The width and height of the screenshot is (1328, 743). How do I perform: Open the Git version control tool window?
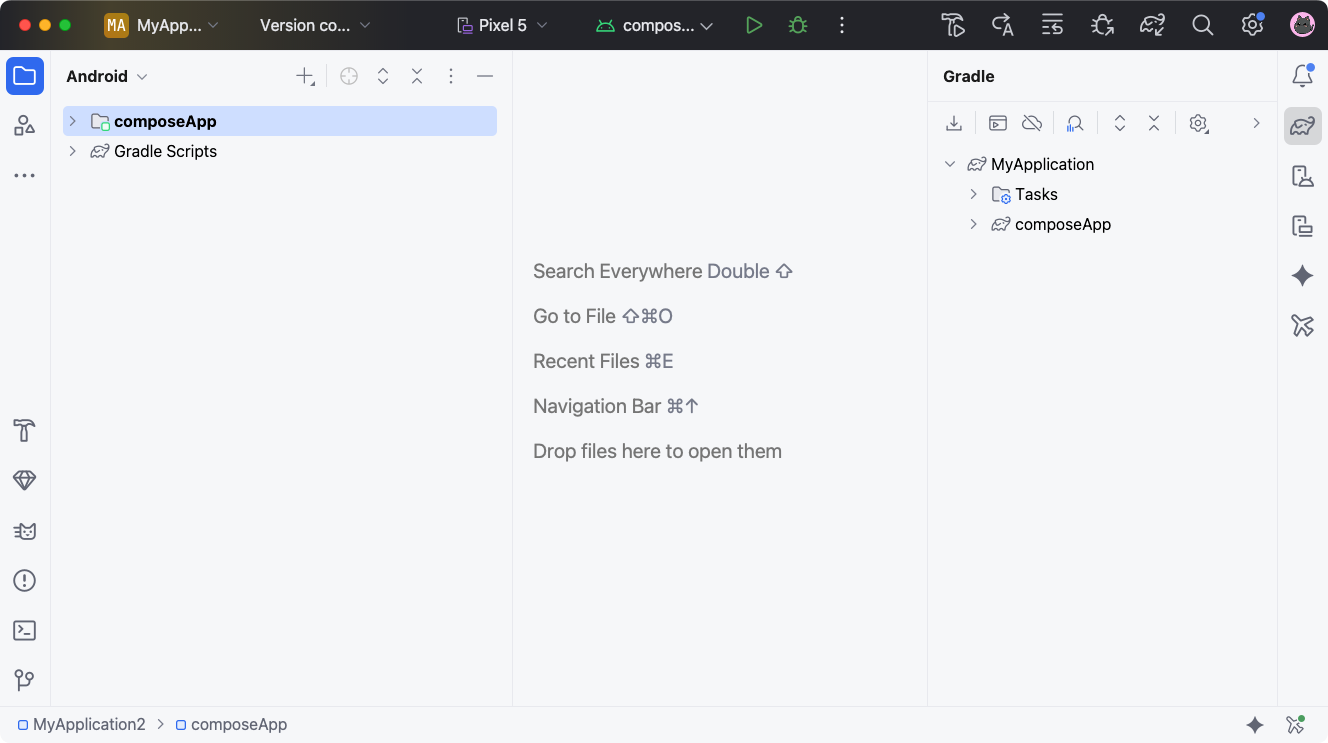click(25, 681)
